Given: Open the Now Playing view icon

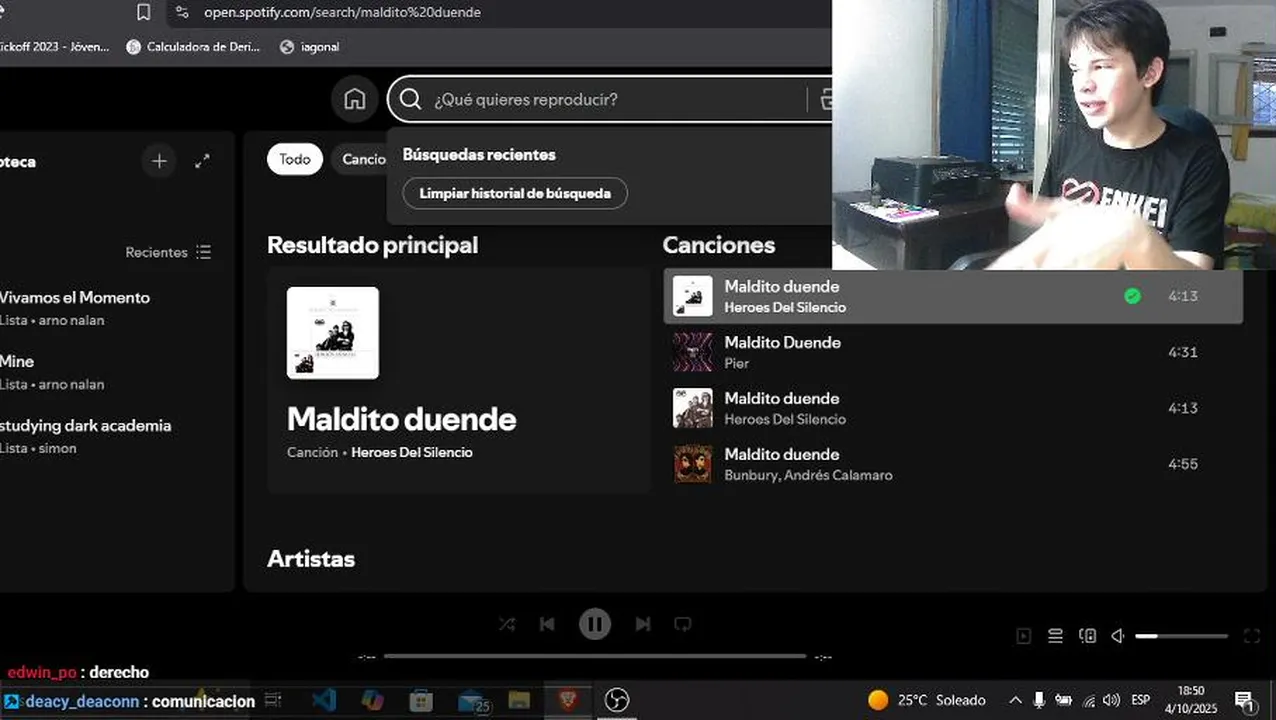Looking at the screenshot, I should pyautogui.click(x=1023, y=636).
